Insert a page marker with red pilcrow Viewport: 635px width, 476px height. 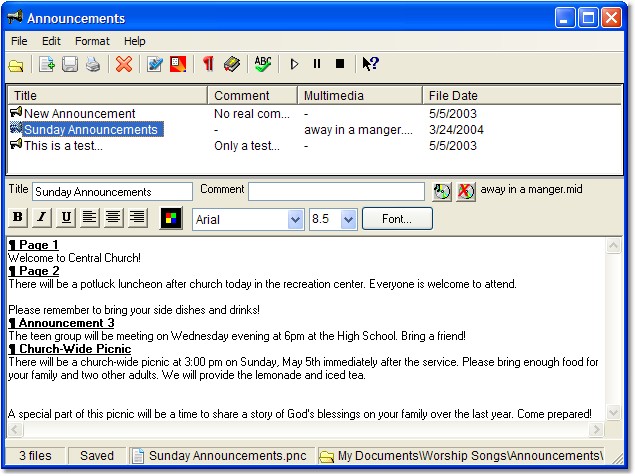tap(208, 64)
